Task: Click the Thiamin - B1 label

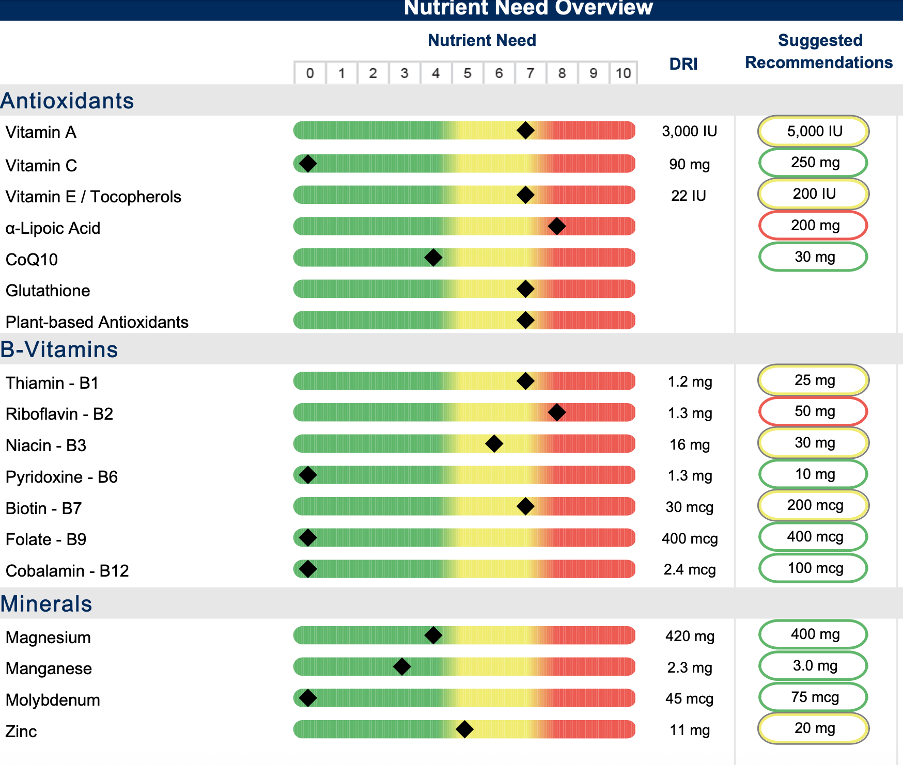Action: [x=52, y=383]
